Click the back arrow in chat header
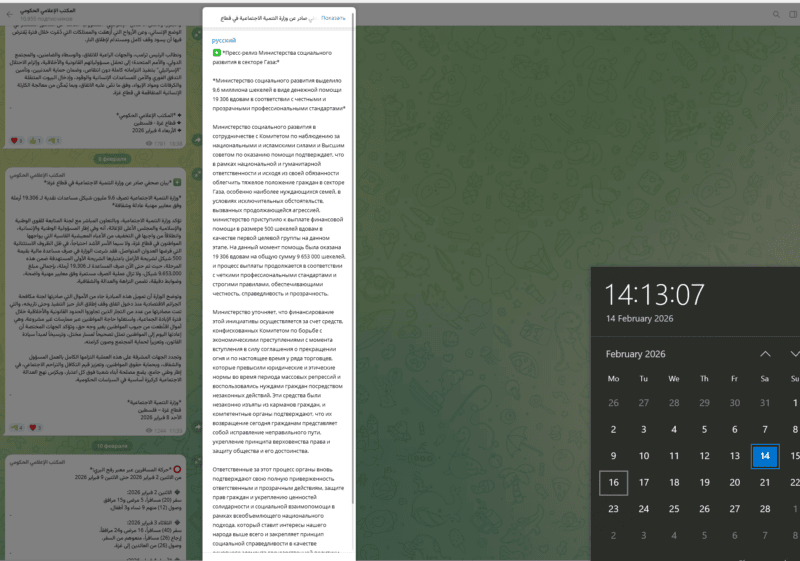 tap(9, 13)
